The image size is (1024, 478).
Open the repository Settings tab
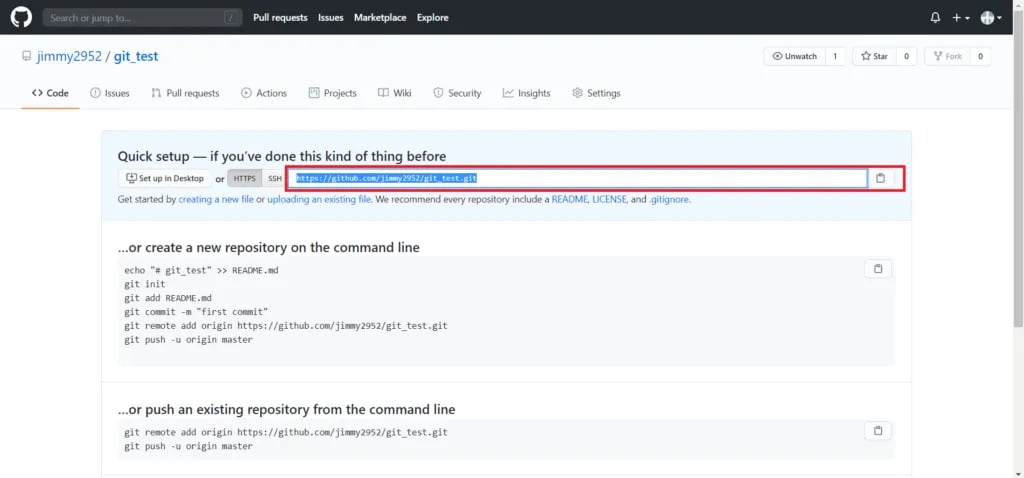pyautogui.click(x=596, y=93)
